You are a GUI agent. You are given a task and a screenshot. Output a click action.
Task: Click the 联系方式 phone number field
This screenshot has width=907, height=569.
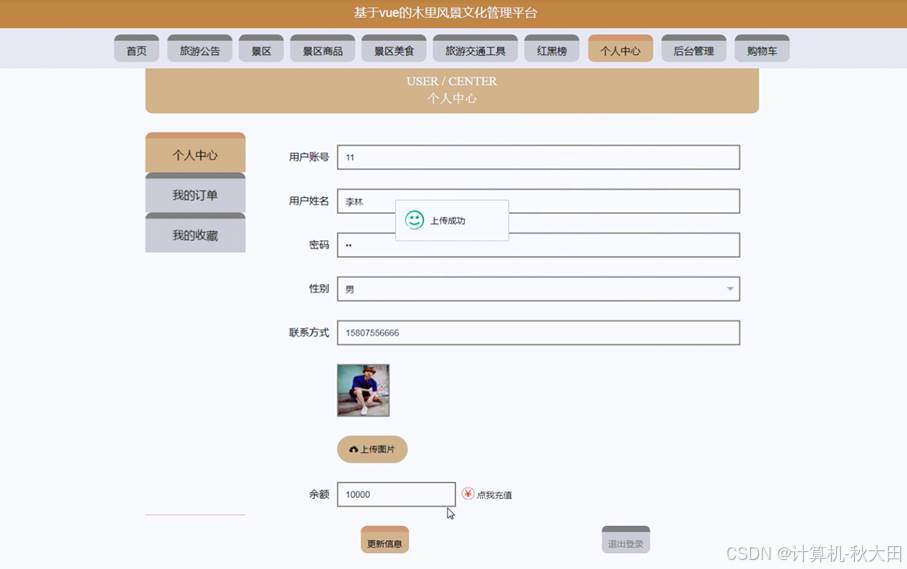point(539,333)
